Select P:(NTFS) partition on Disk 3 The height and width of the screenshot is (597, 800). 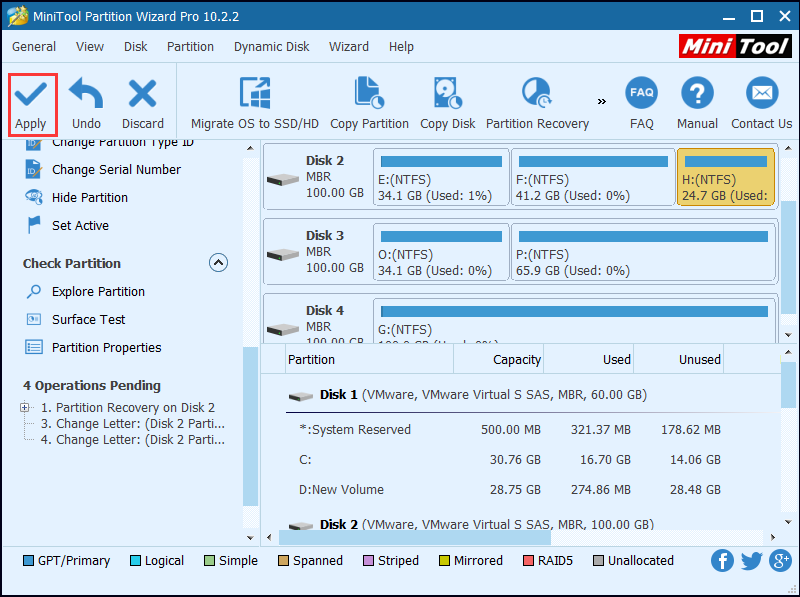point(643,252)
